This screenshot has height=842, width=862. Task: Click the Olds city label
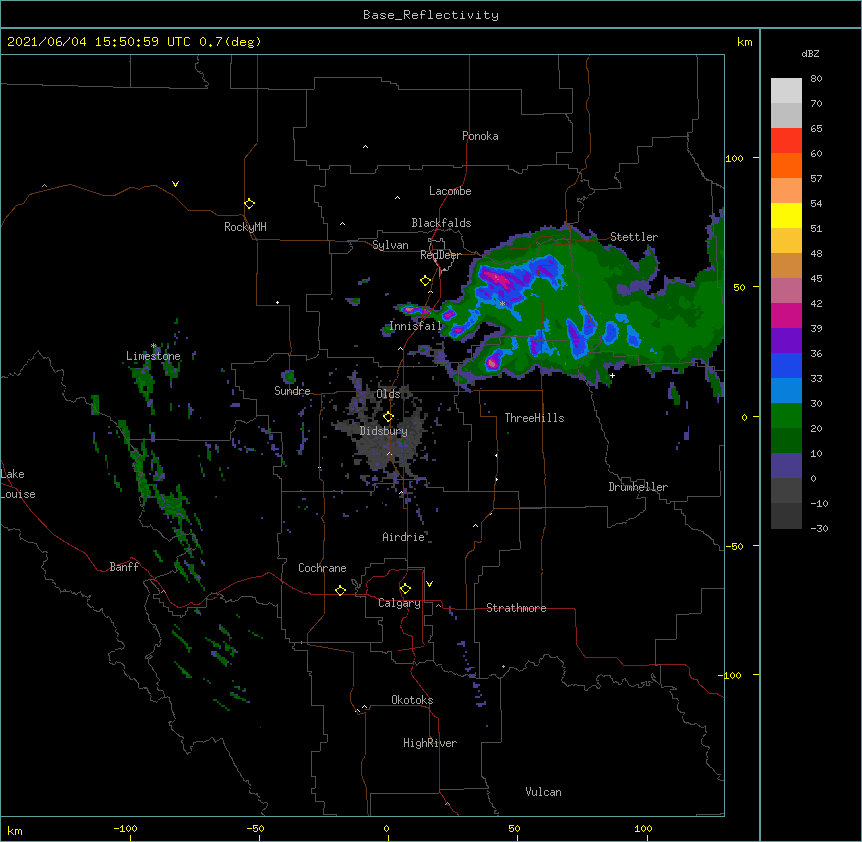coord(388,394)
